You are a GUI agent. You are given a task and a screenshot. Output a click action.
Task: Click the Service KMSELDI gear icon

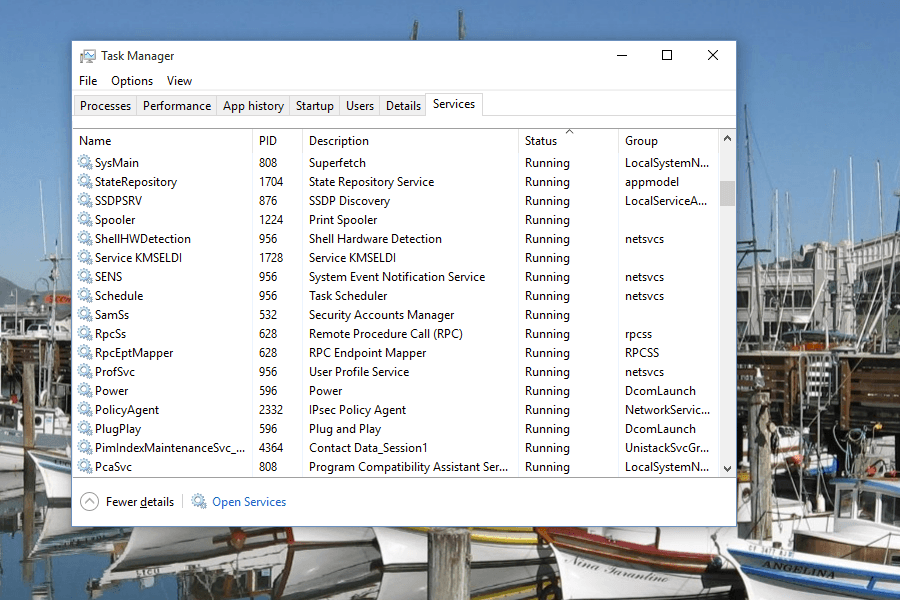click(x=85, y=257)
